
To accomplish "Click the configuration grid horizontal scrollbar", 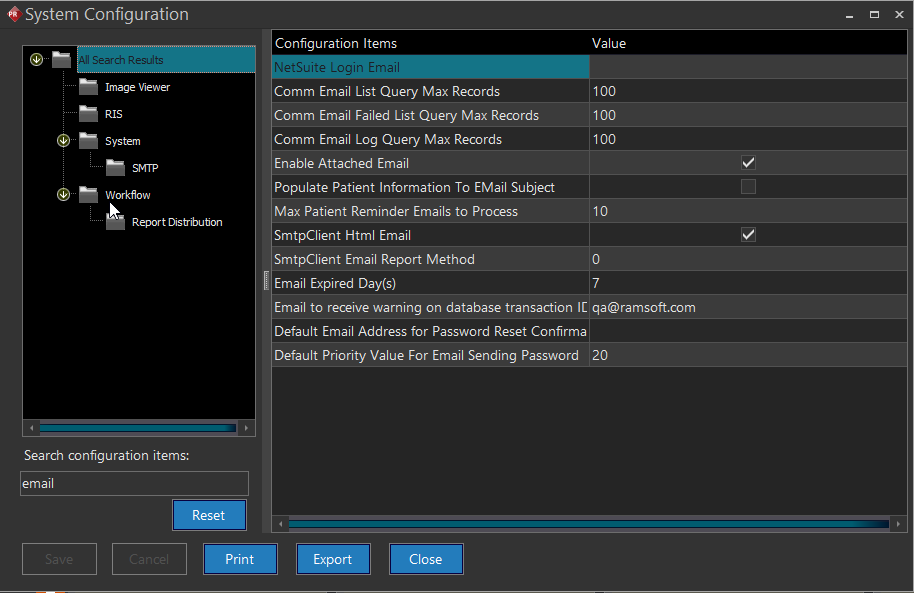I will (588, 523).
